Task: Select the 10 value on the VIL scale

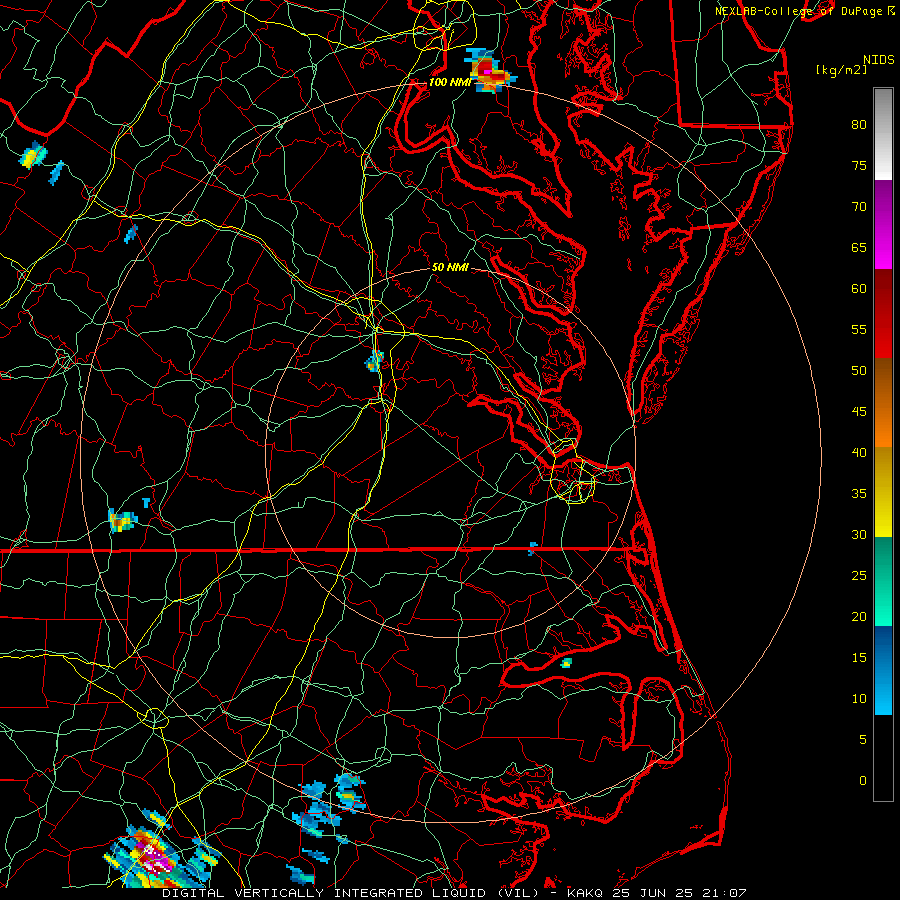Action: point(859,699)
